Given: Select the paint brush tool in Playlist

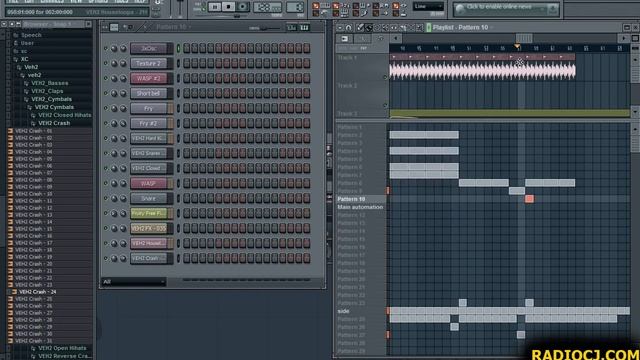Looking at the screenshot, I should [x=369, y=27].
